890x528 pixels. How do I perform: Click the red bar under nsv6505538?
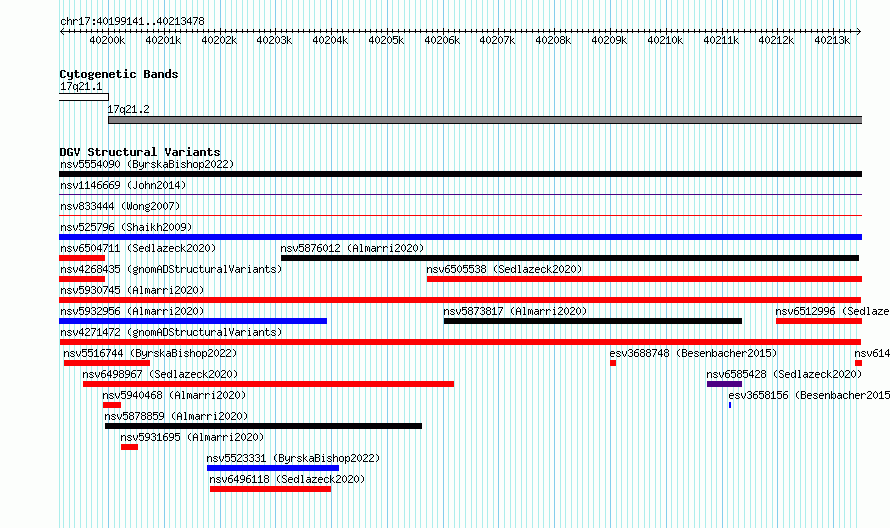pos(644,279)
